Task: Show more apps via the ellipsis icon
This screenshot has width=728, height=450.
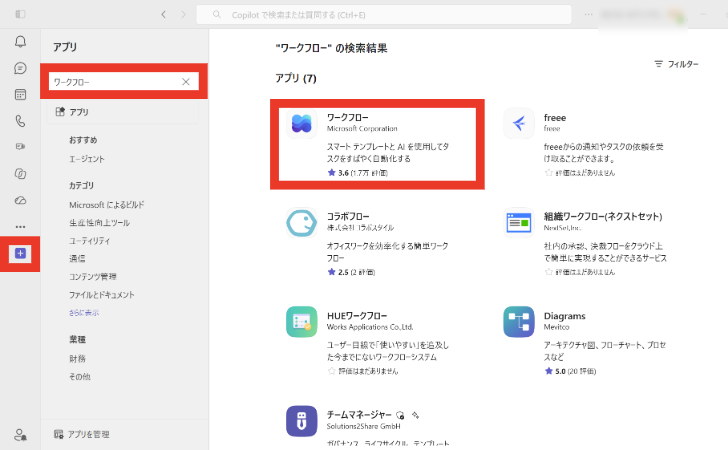Action: [x=20, y=227]
